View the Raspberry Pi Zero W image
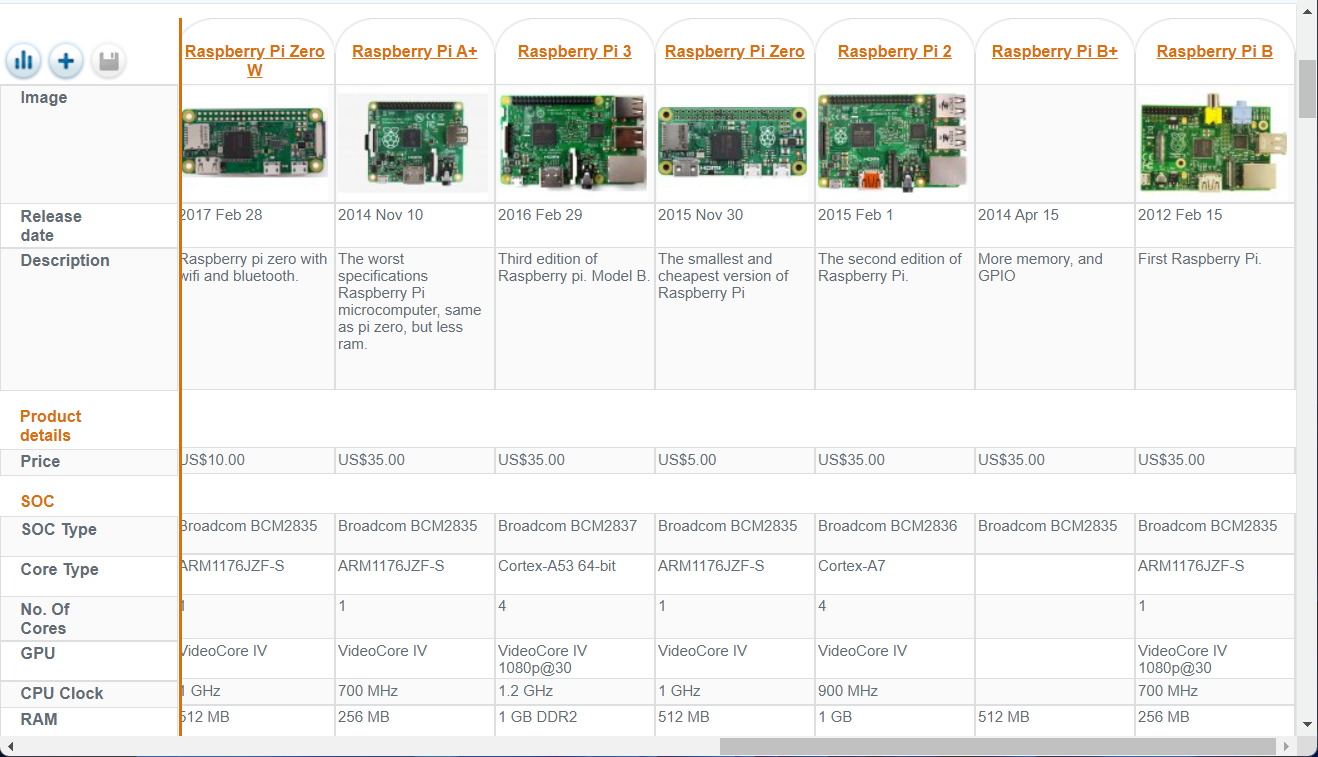This screenshot has width=1318, height=757. tap(255, 143)
